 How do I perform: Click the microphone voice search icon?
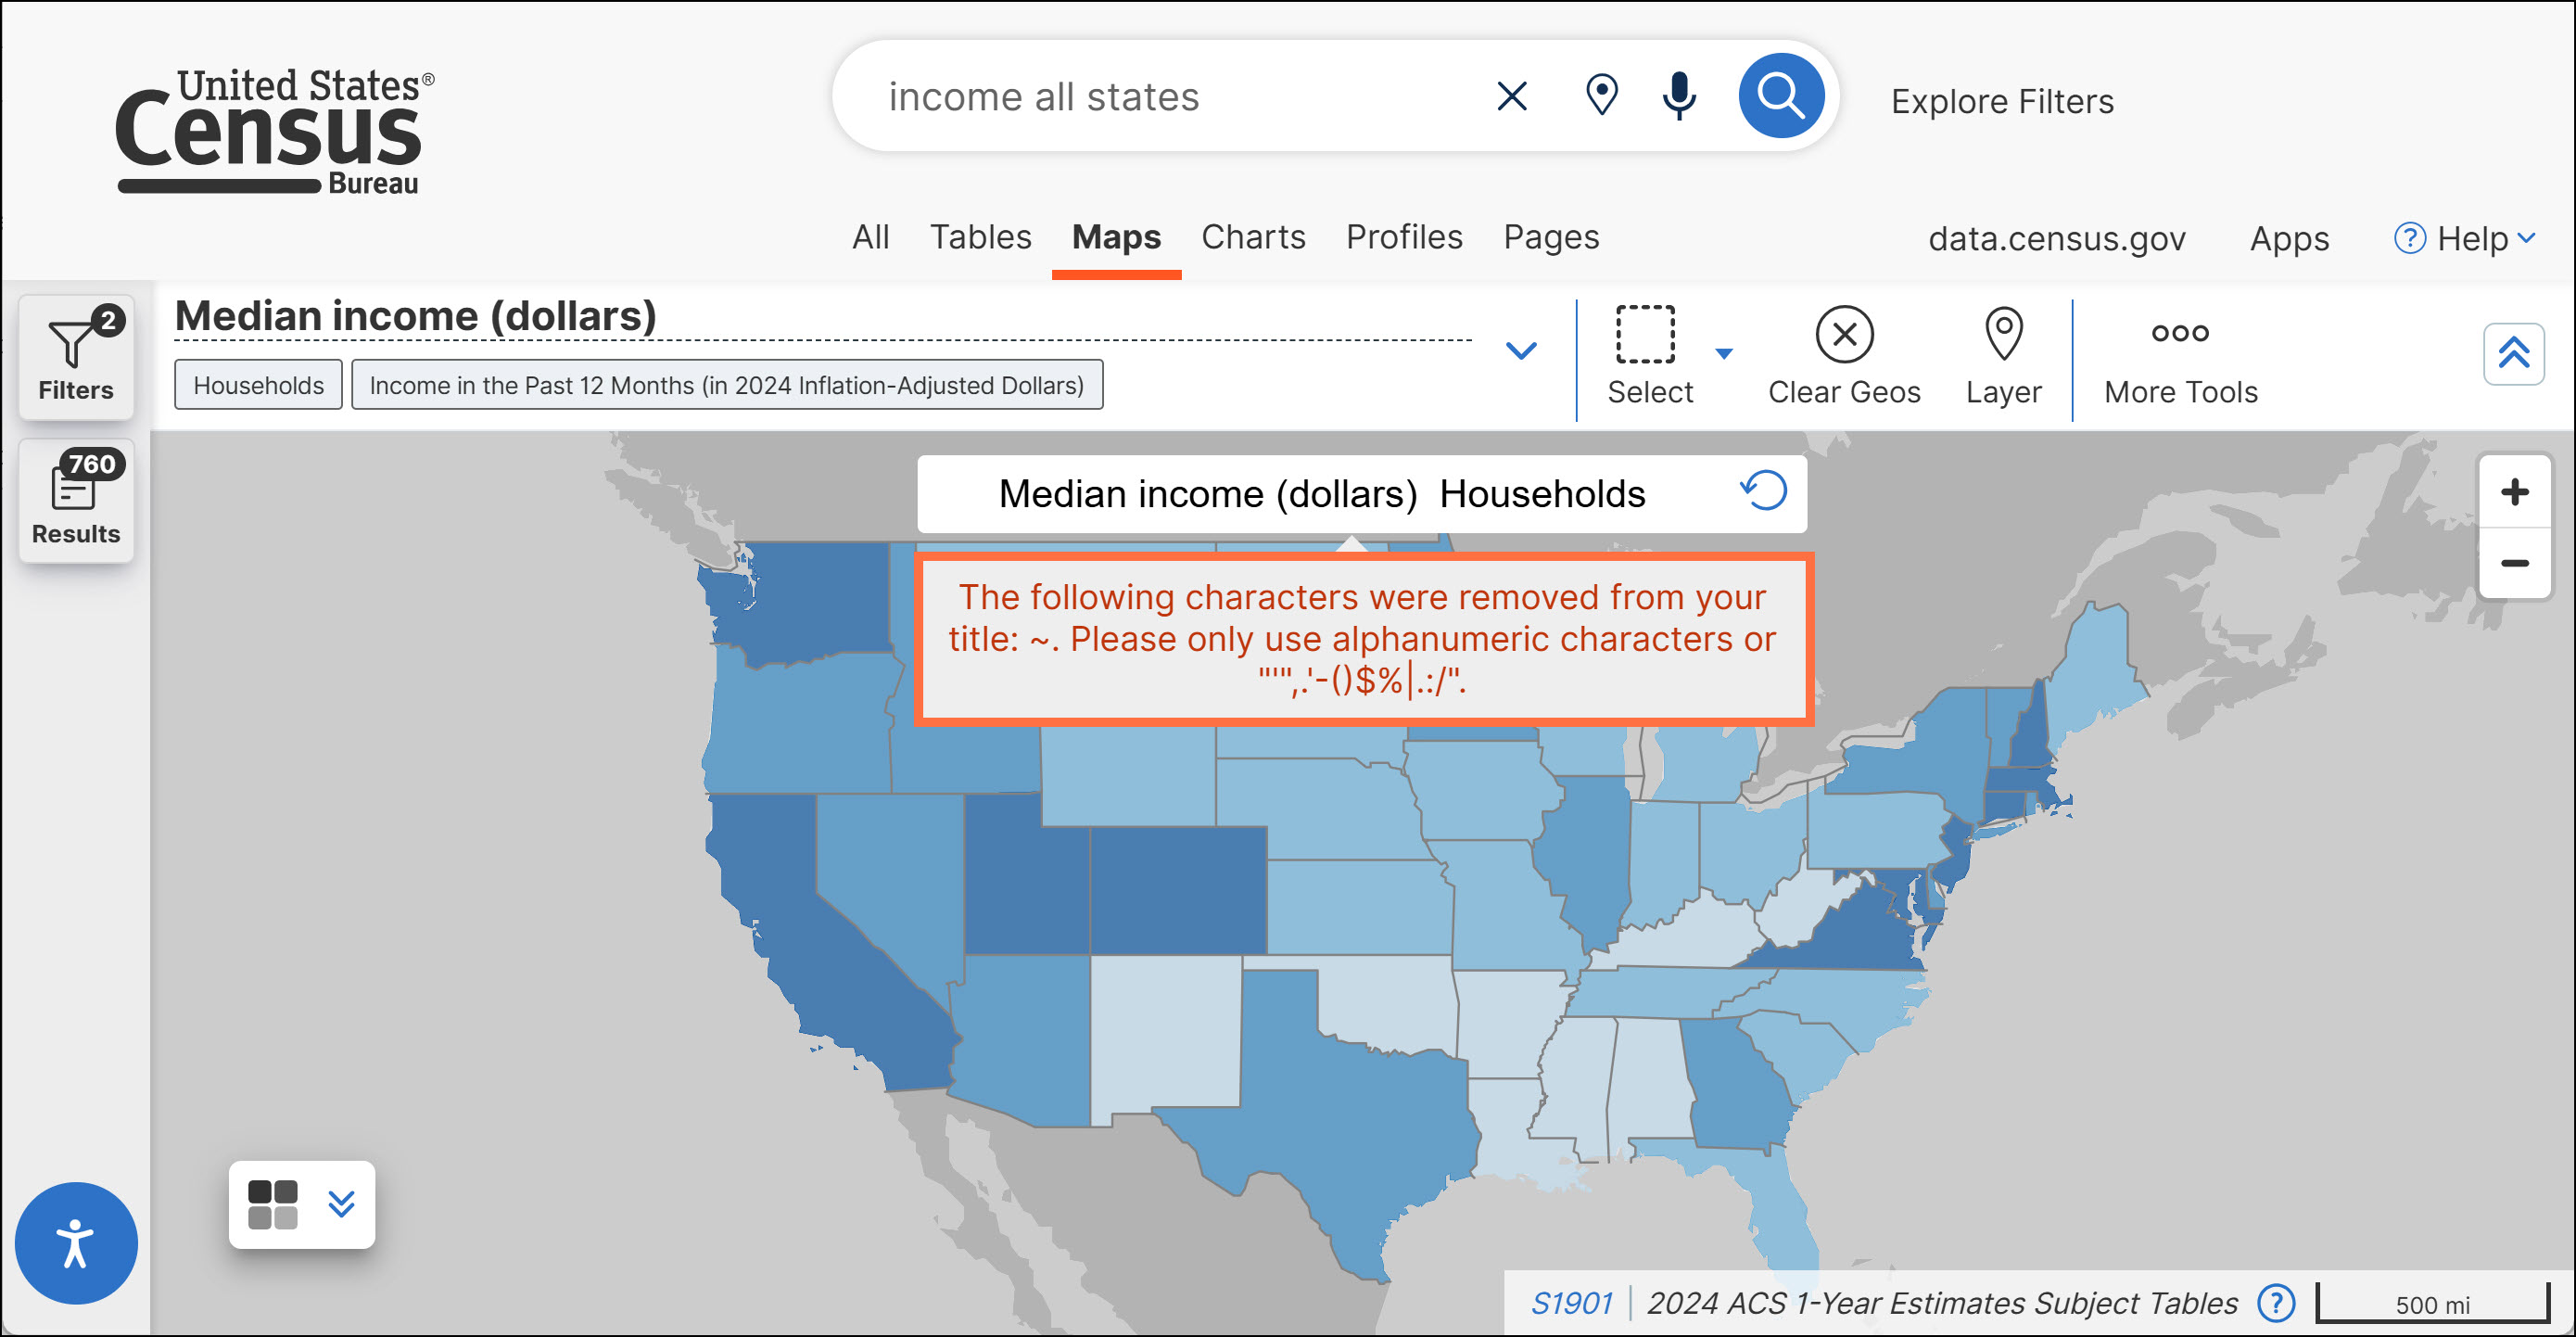1679,97
